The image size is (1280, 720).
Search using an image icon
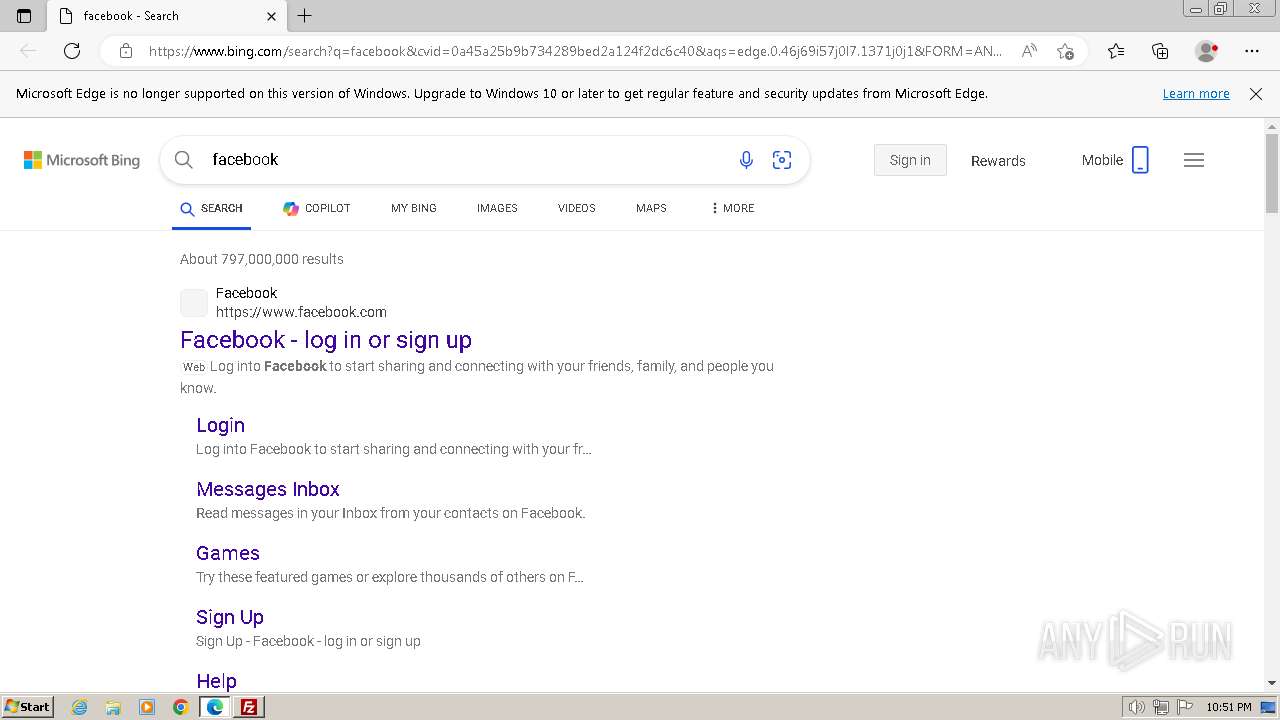click(x=782, y=160)
